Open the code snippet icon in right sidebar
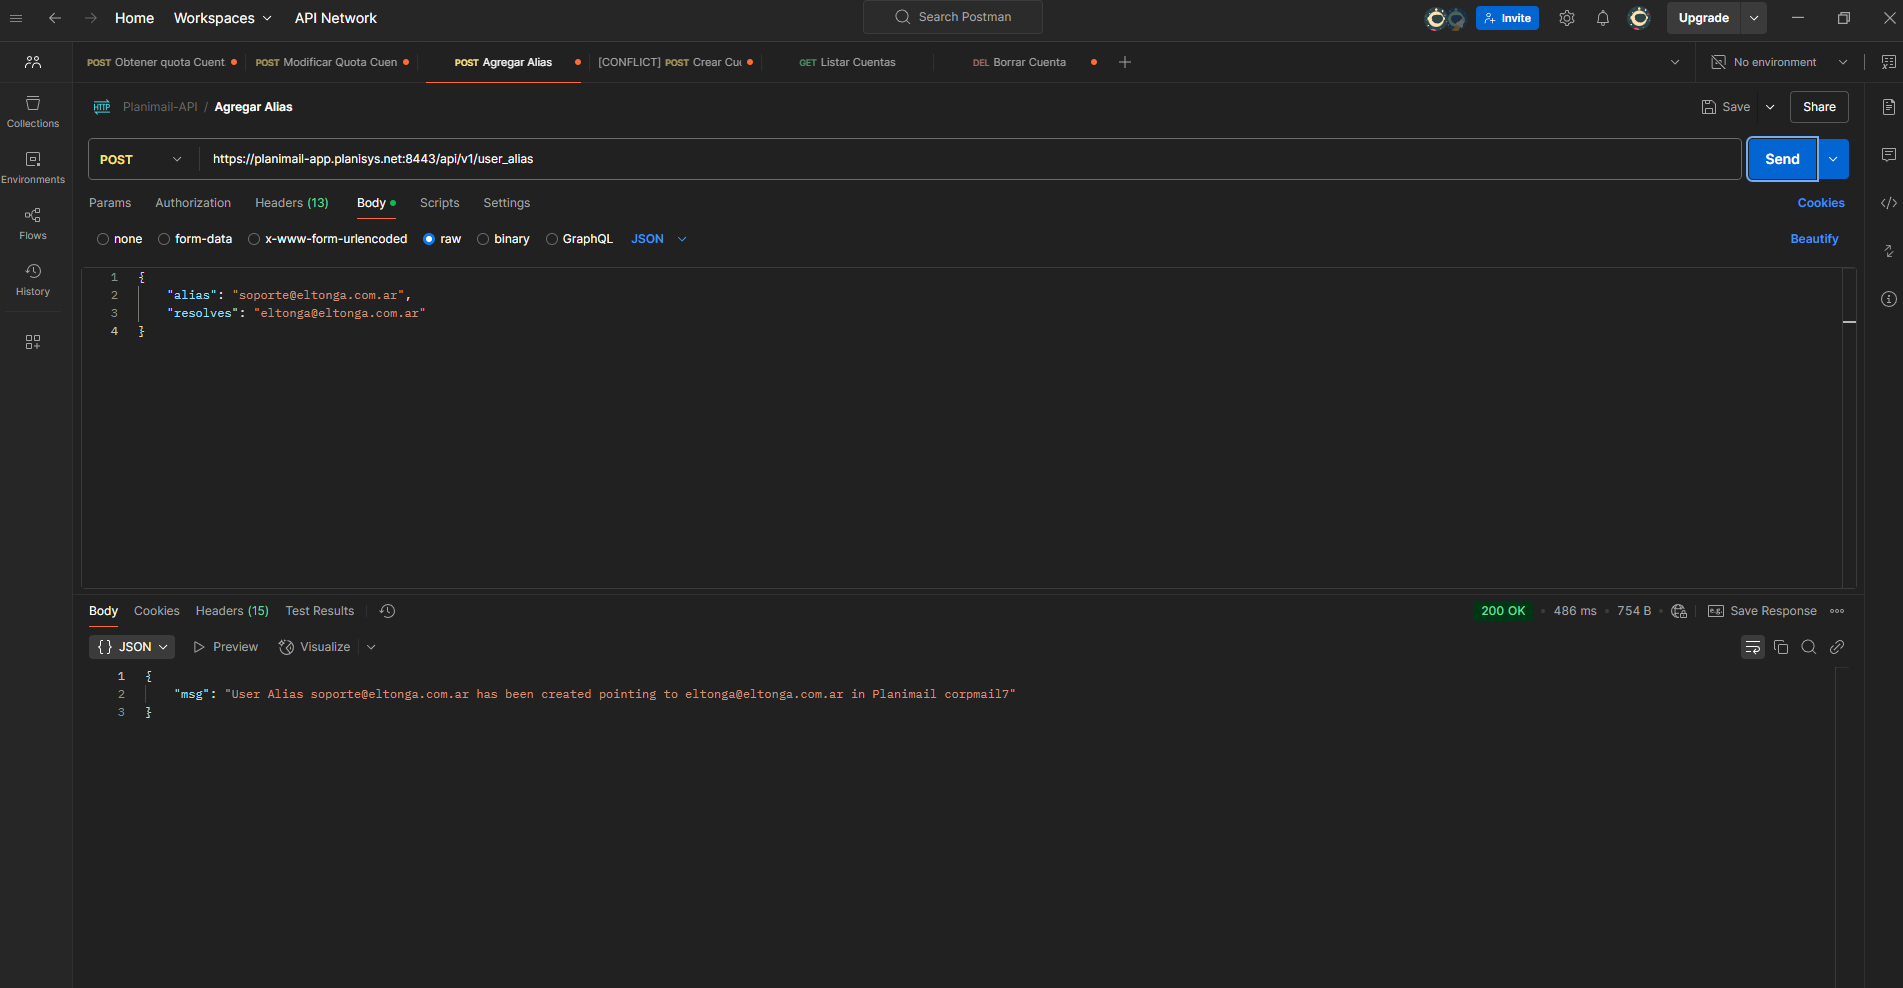Screen dimensions: 1903x988 [x=1888, y=203]
